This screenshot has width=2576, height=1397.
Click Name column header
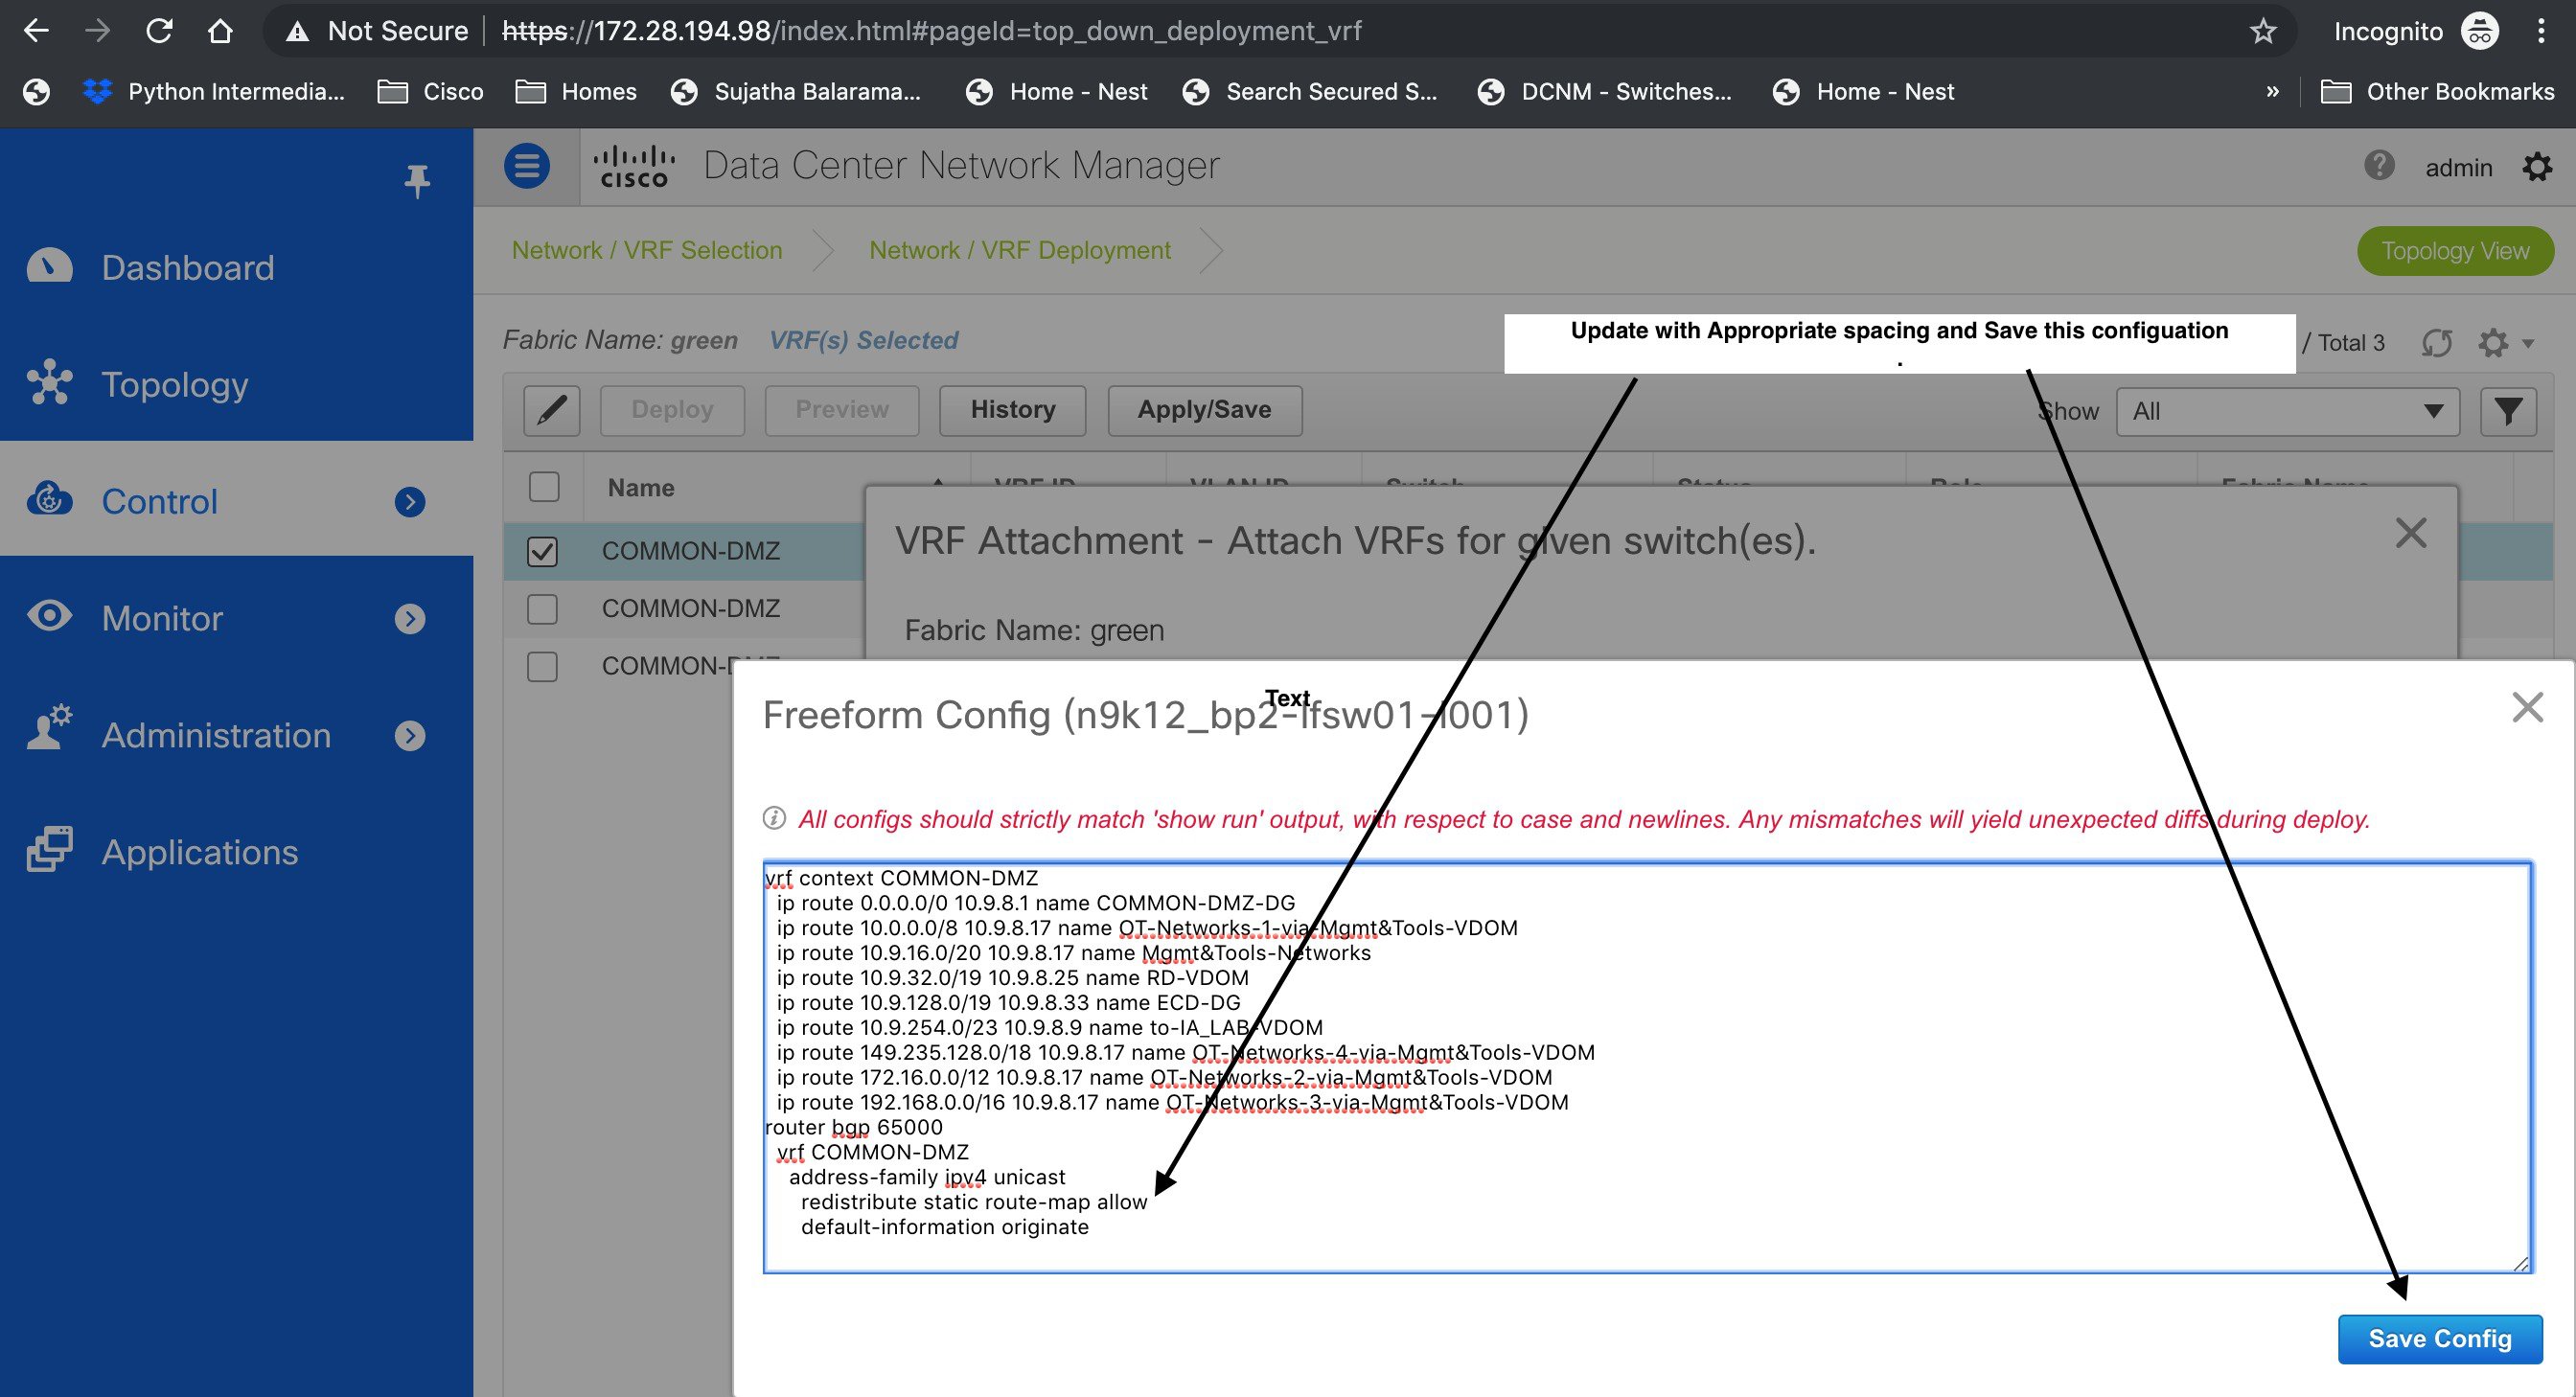641,487
